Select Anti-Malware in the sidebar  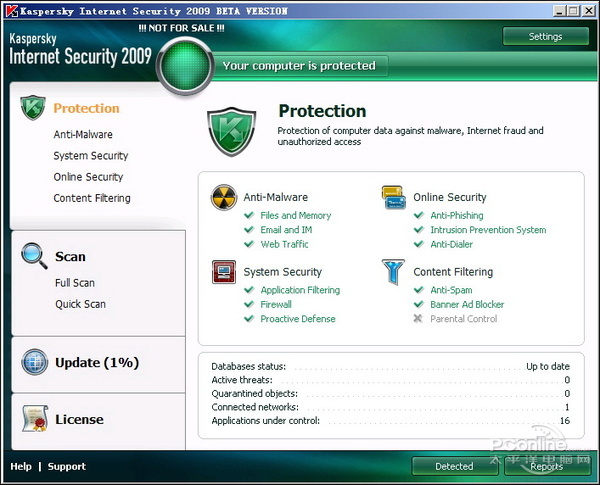(83, 134)
